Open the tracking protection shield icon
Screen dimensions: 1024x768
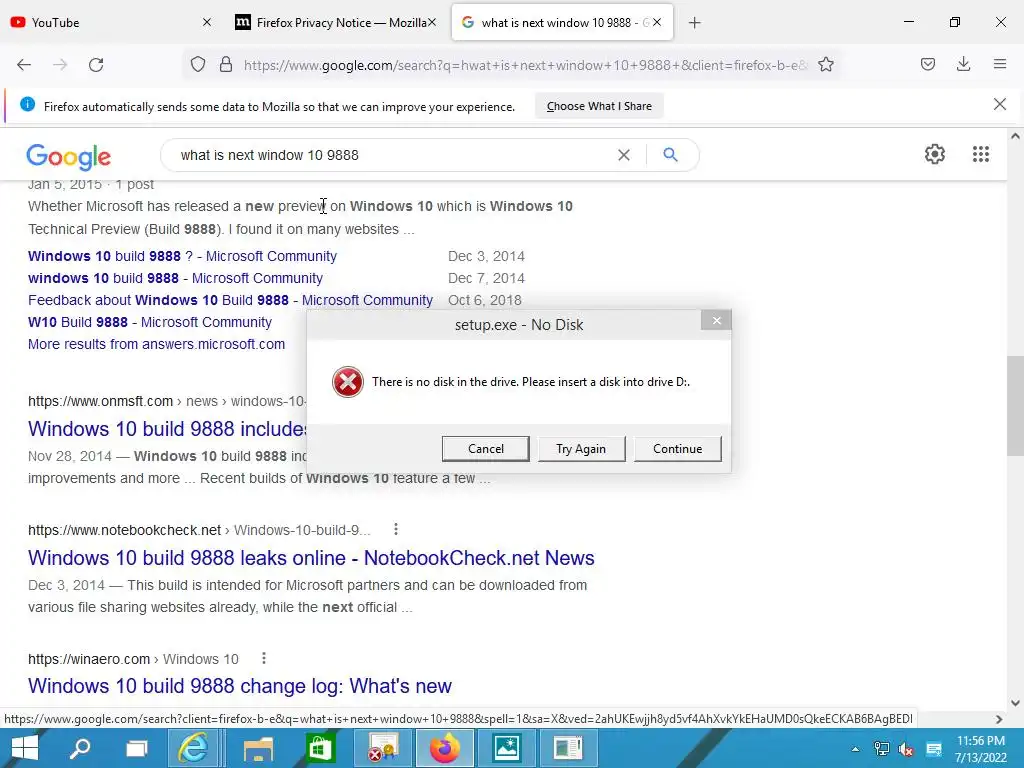[198, 65]
